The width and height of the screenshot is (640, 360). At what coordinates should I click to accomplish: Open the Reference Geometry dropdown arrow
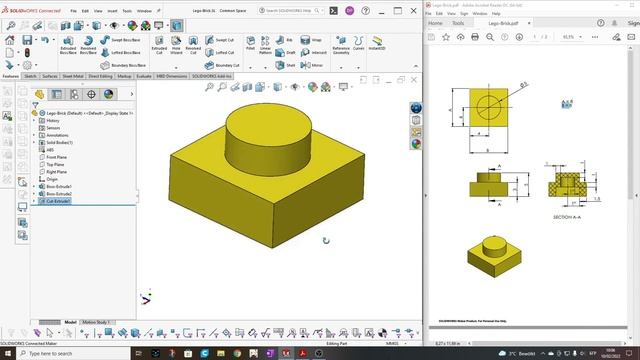point(341,68)
